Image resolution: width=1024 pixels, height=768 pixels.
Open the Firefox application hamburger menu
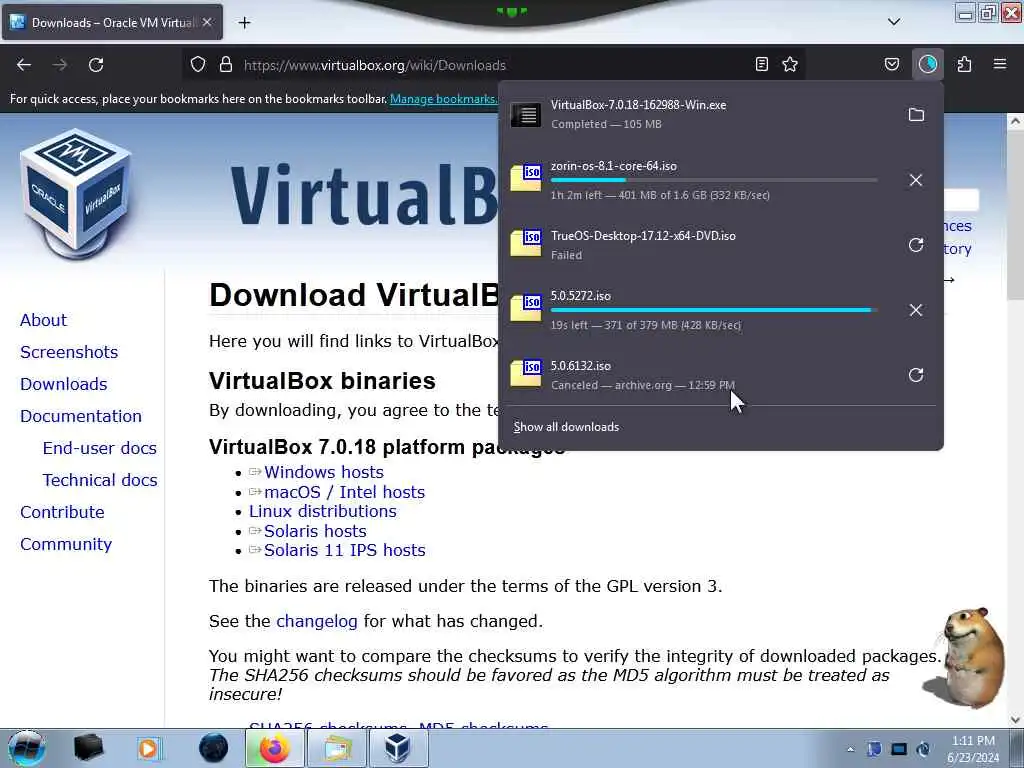(1000, 64)
